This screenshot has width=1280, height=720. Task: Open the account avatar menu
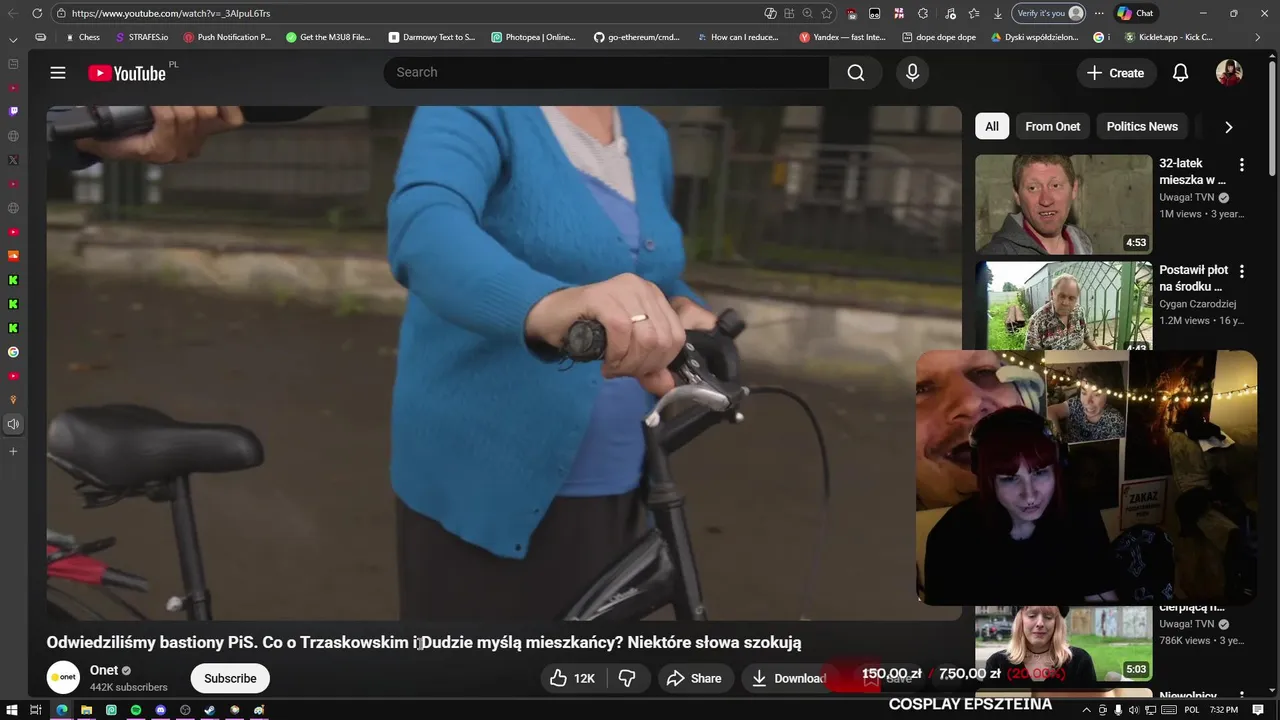pos(1229,73)
